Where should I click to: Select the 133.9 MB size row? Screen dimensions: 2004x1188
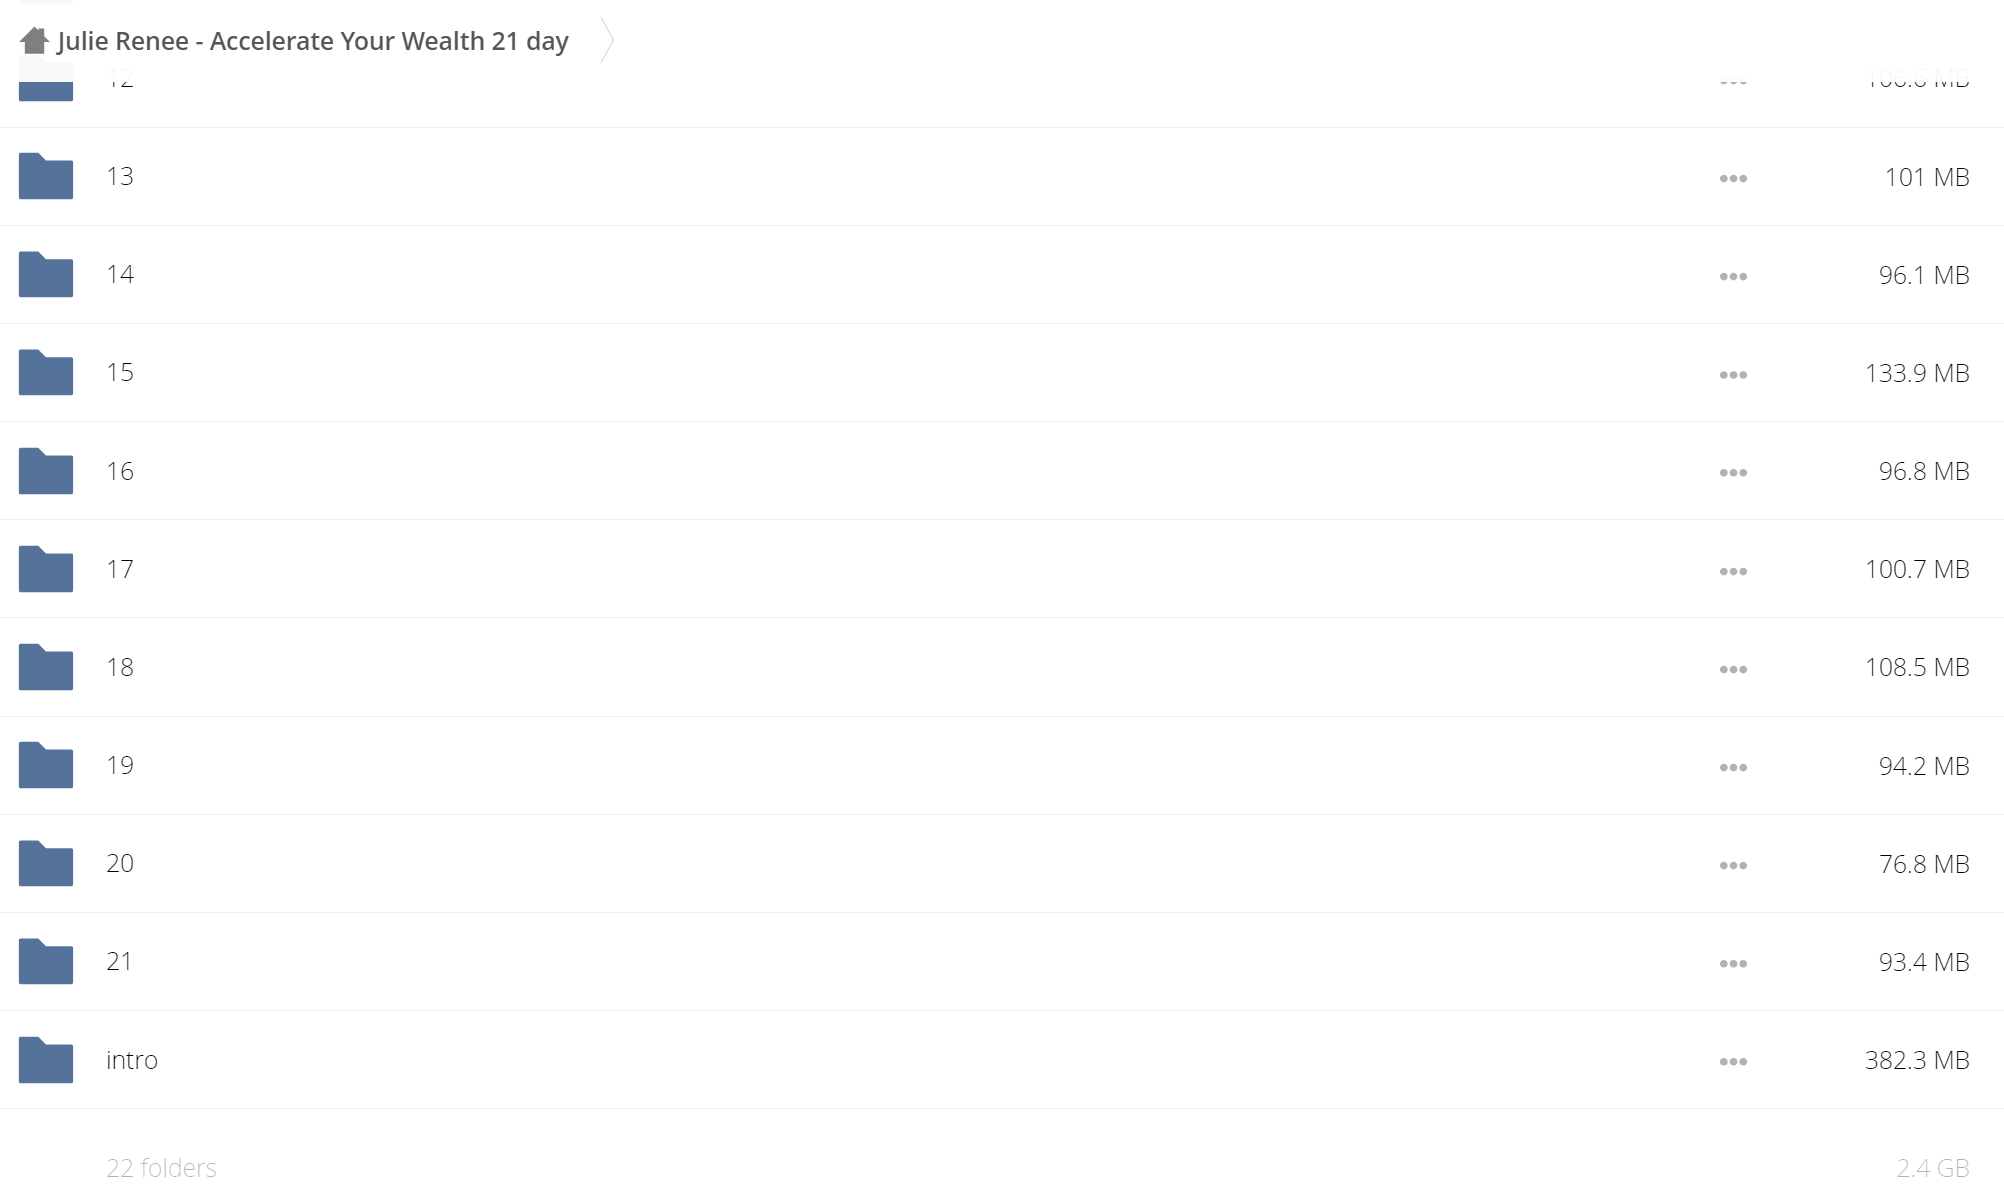(1001, 373)
